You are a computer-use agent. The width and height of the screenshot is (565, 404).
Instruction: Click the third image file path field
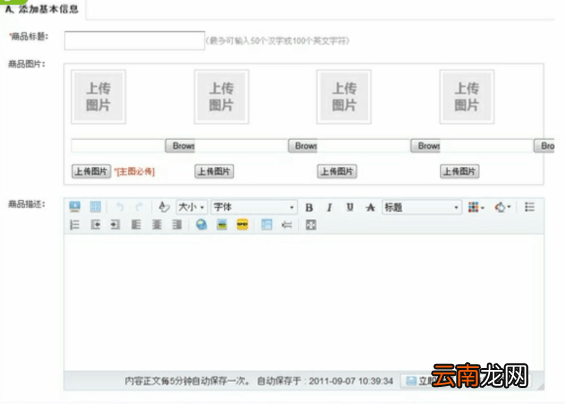[364, 146]
